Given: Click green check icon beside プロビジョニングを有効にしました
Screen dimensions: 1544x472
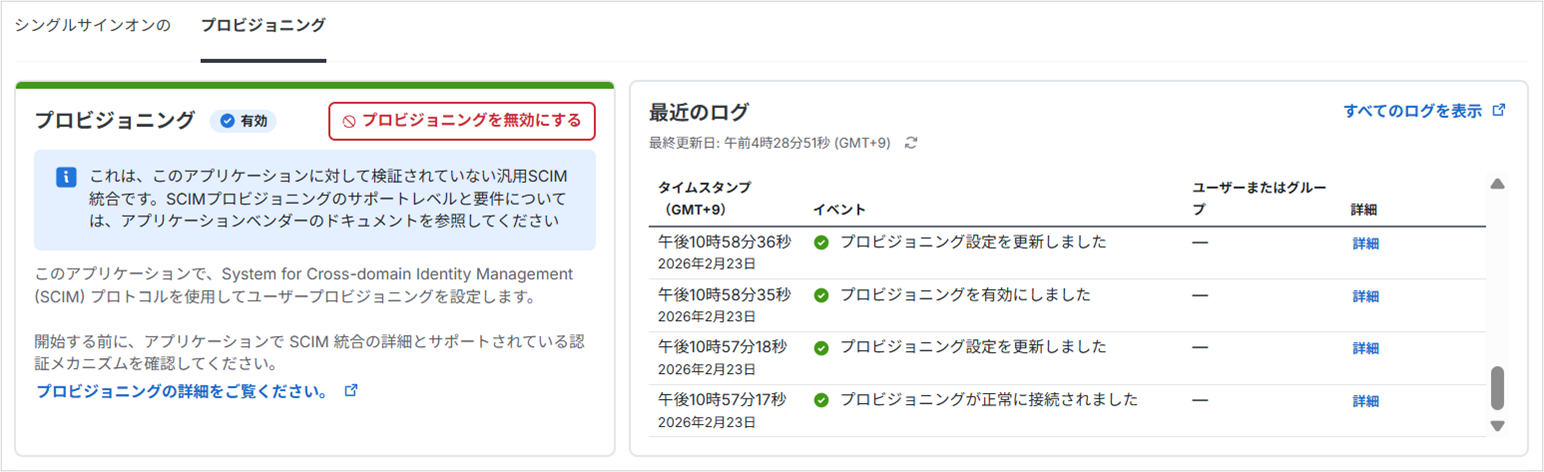Looking at the screenshot, I should 821,295.
